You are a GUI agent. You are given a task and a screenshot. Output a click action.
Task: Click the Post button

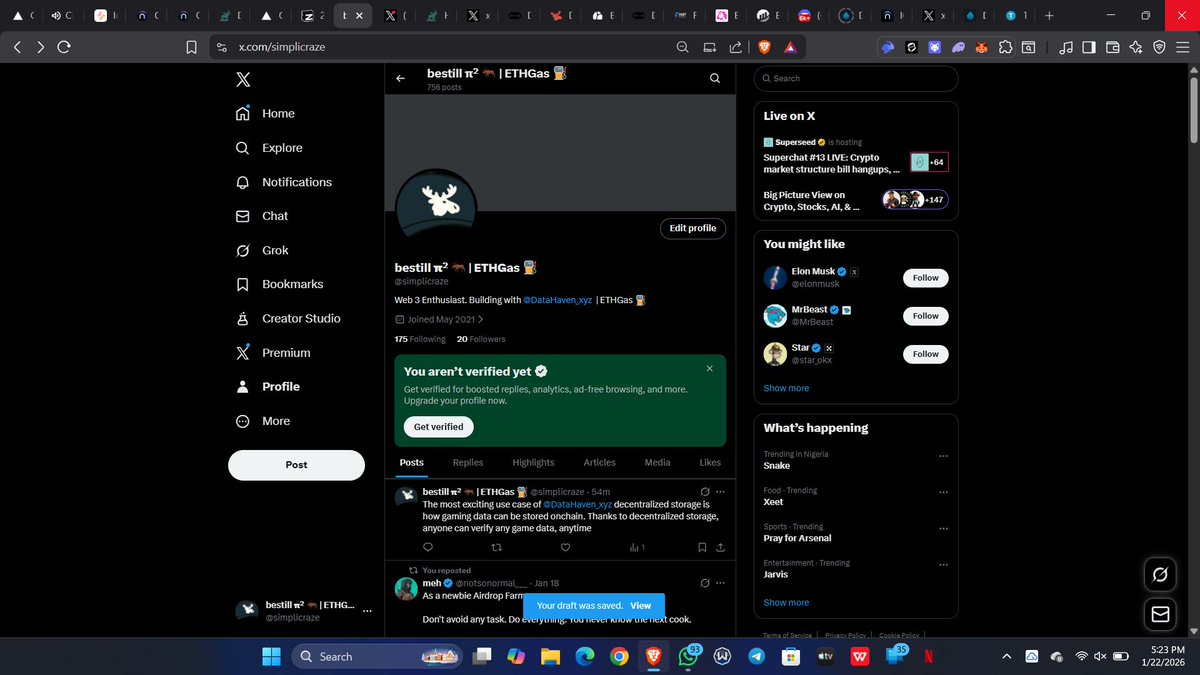coord(296,465)
